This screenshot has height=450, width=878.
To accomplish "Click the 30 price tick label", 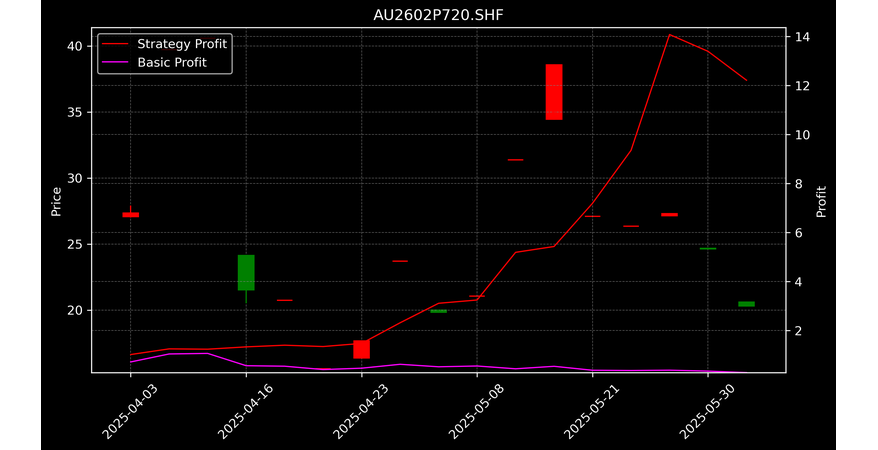I will [75, 179].
